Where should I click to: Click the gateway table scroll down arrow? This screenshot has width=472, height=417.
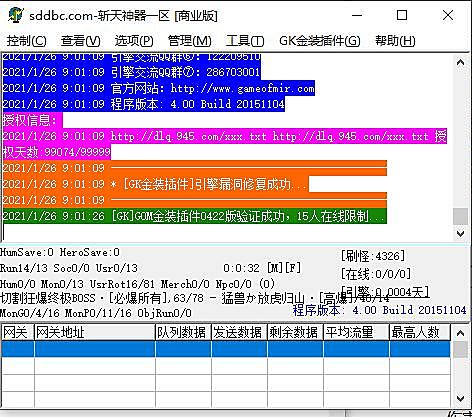[x=460, y=398]
